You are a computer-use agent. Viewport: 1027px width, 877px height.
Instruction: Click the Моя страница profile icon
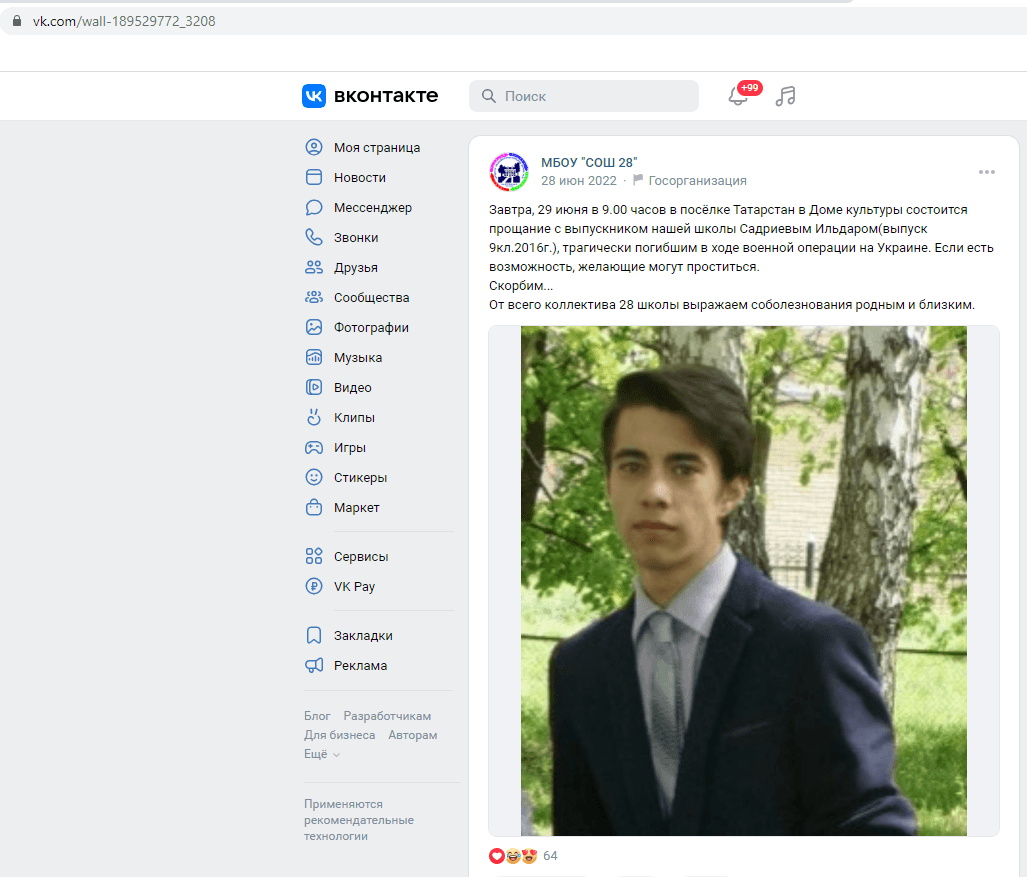click(x=314, y=147)
